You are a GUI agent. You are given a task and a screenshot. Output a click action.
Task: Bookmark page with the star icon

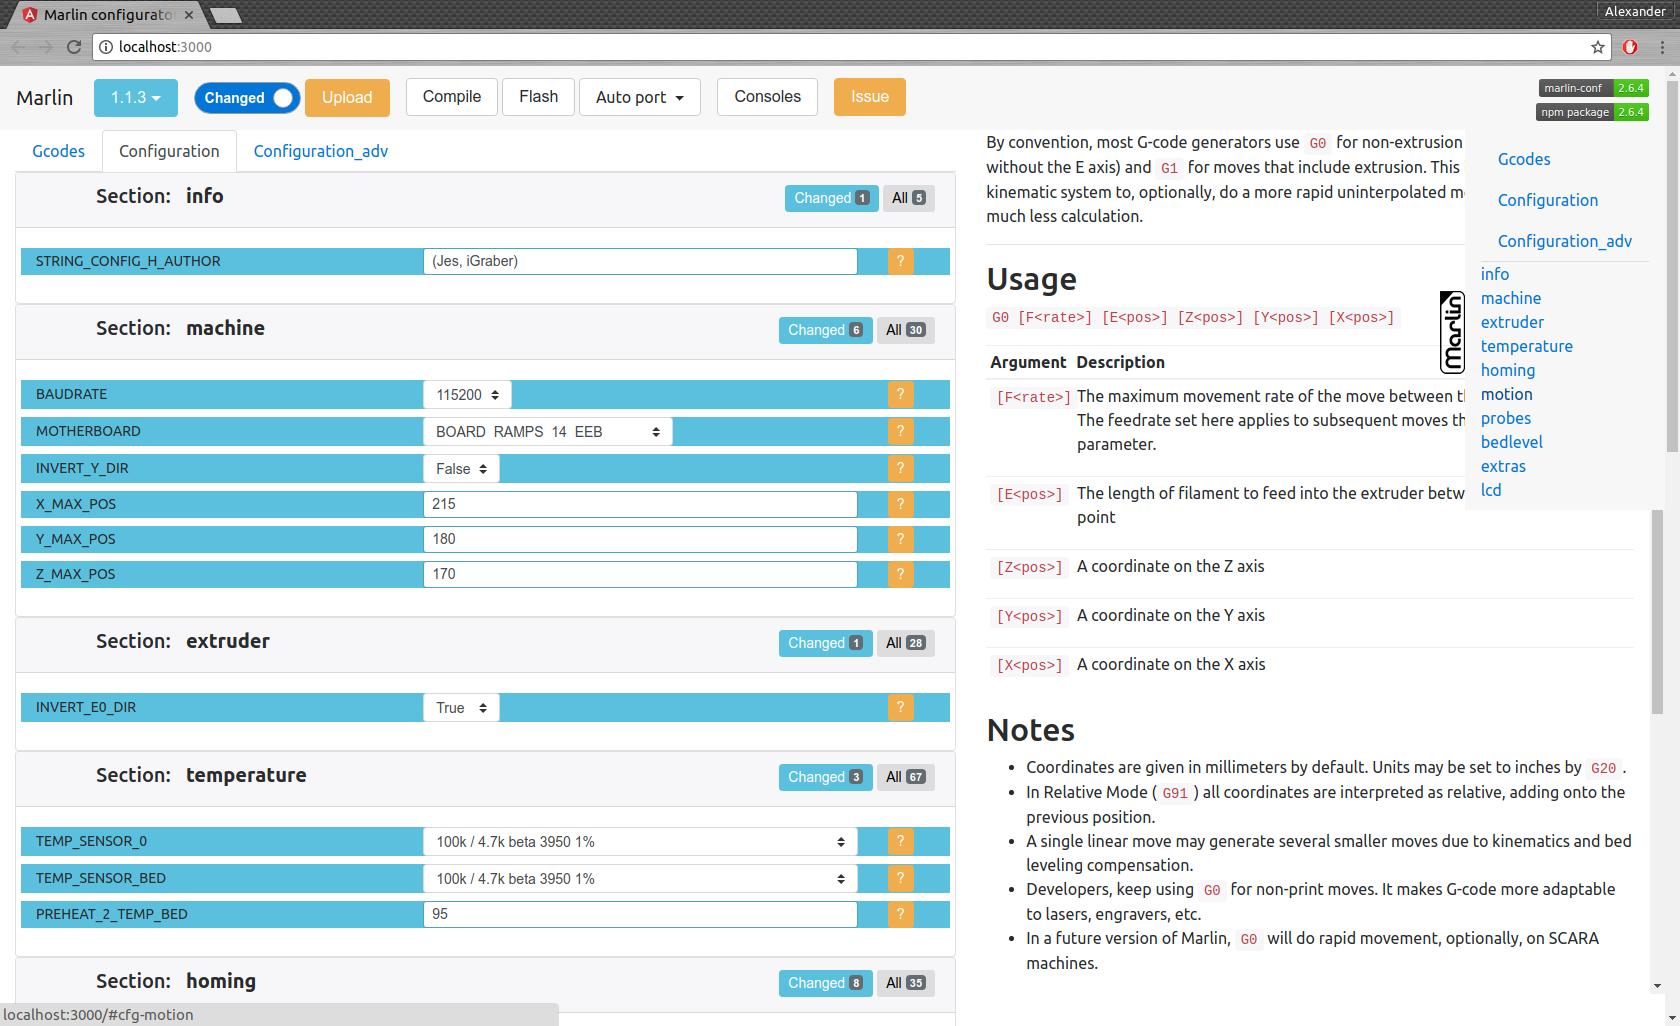pos(1598,47)
